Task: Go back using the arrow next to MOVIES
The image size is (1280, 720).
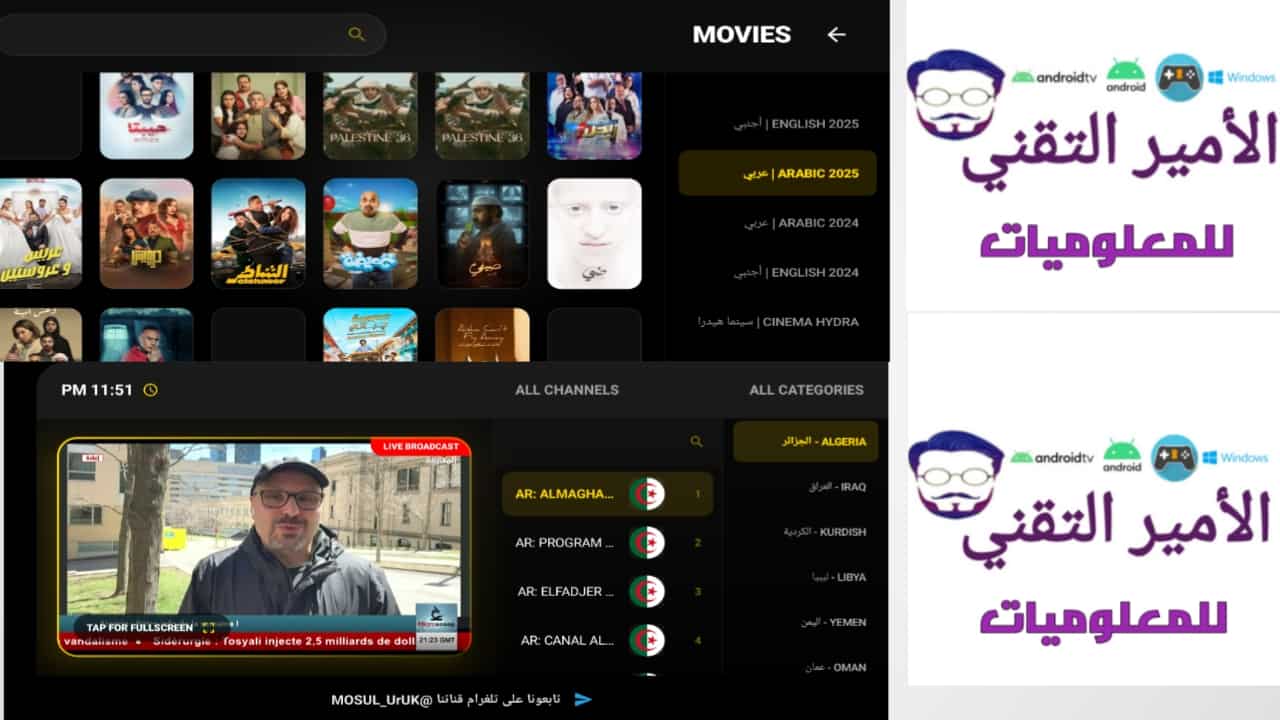Action: (x=836, y=34)
